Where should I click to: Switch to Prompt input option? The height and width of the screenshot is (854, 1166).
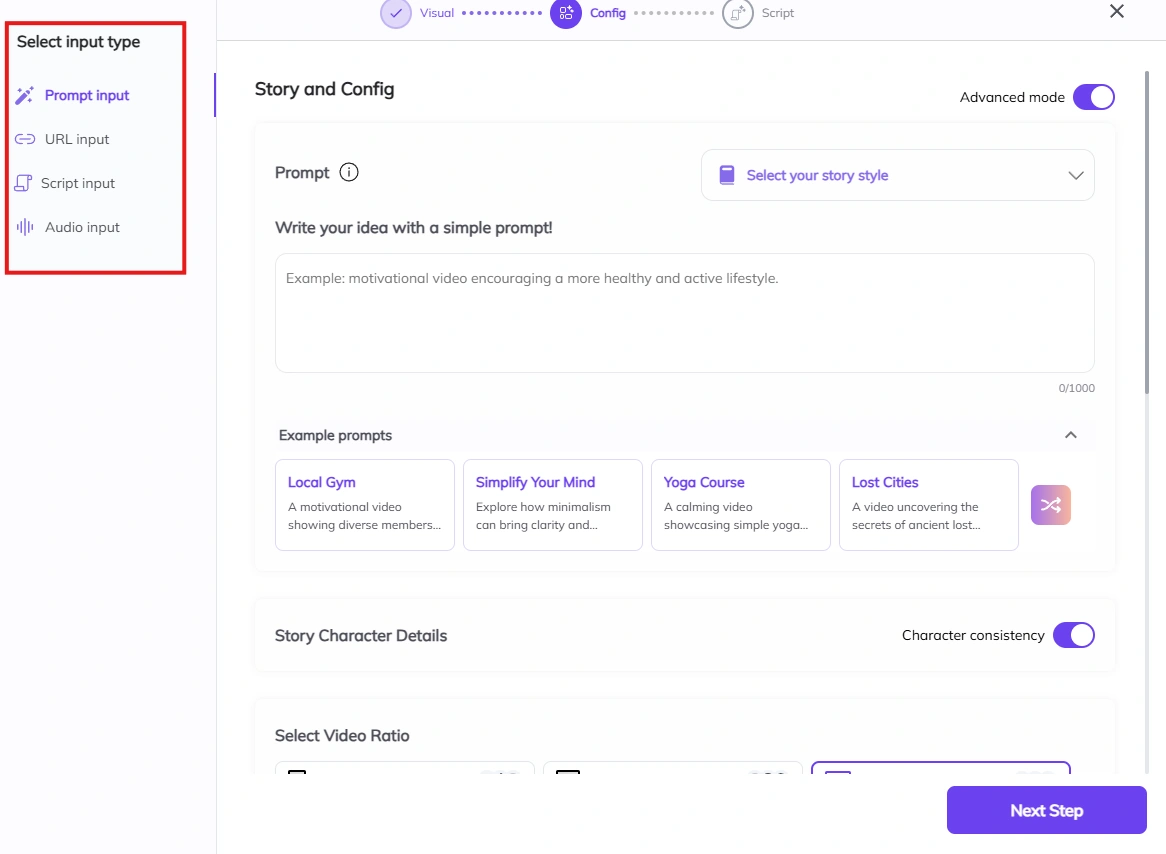click(87, 95)
